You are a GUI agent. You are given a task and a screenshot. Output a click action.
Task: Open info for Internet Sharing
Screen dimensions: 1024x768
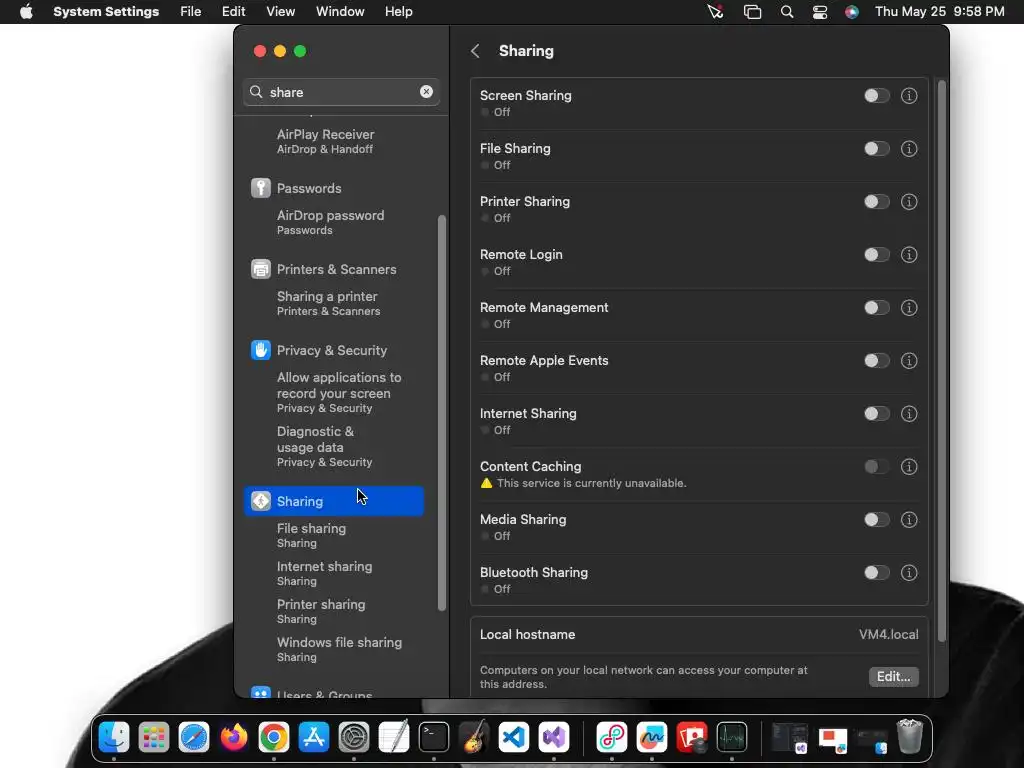point(908,413)
